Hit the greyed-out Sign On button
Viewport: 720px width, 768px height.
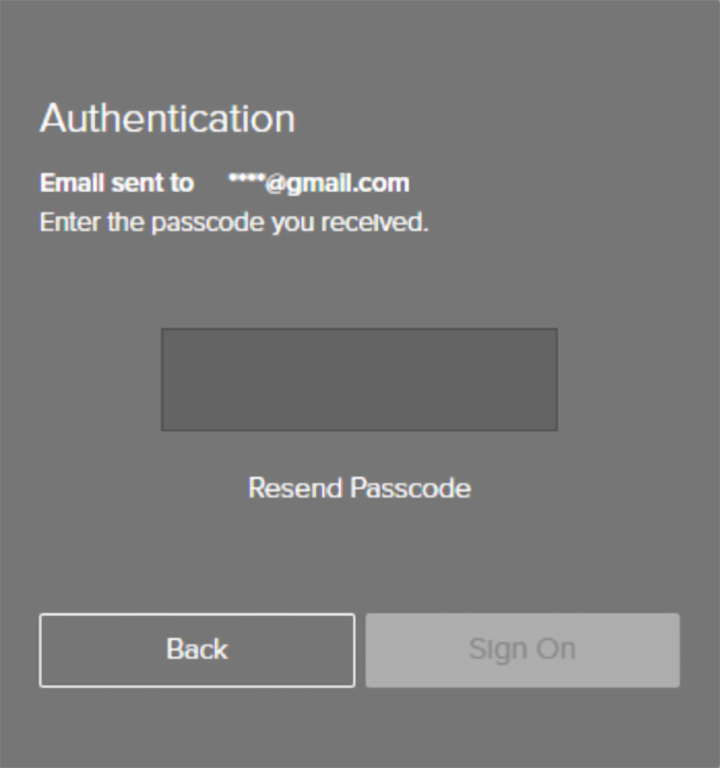(x=522, y=650)
